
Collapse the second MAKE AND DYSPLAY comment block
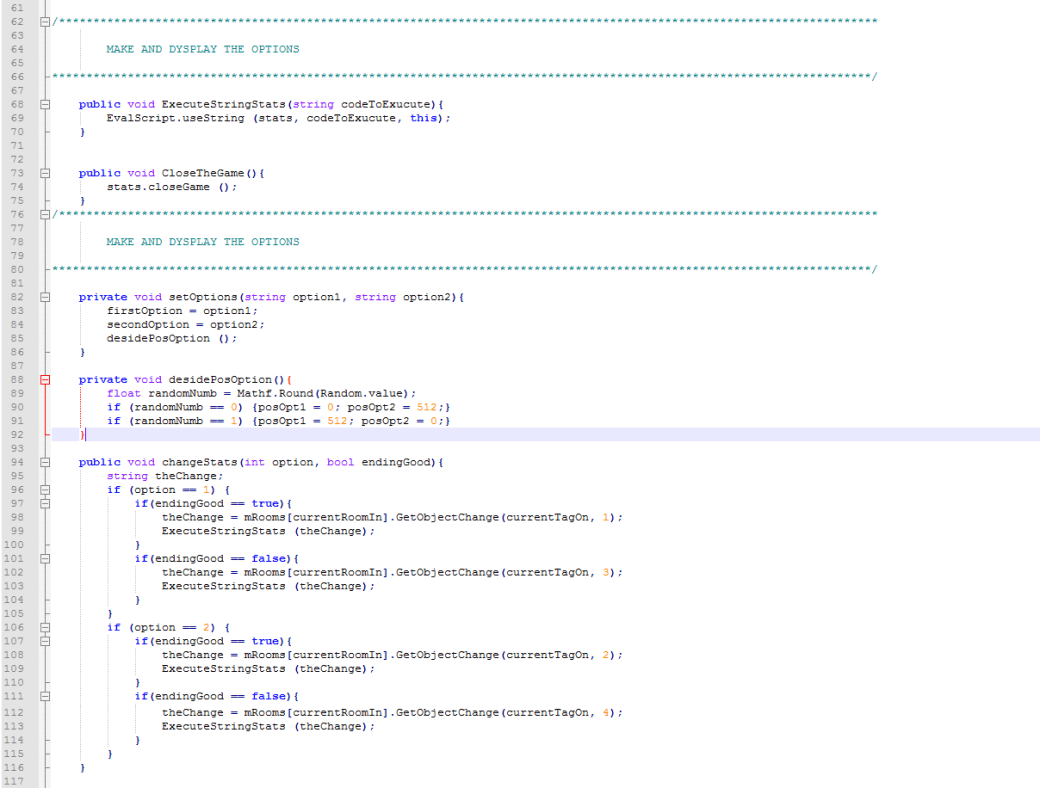(x=45, y=215)
